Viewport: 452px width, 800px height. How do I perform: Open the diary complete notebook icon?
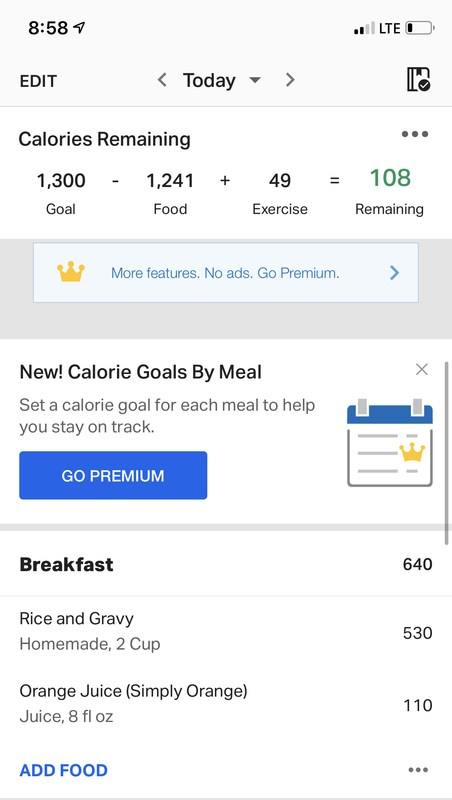pos(418,80)
